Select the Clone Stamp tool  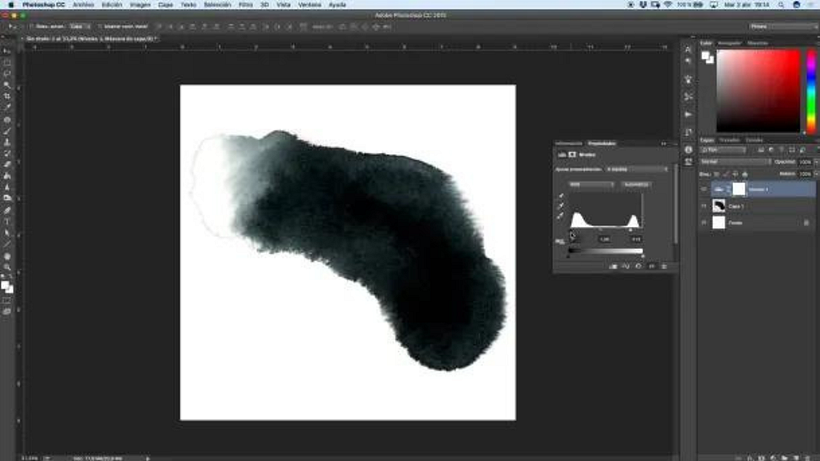tap(7, 142)
